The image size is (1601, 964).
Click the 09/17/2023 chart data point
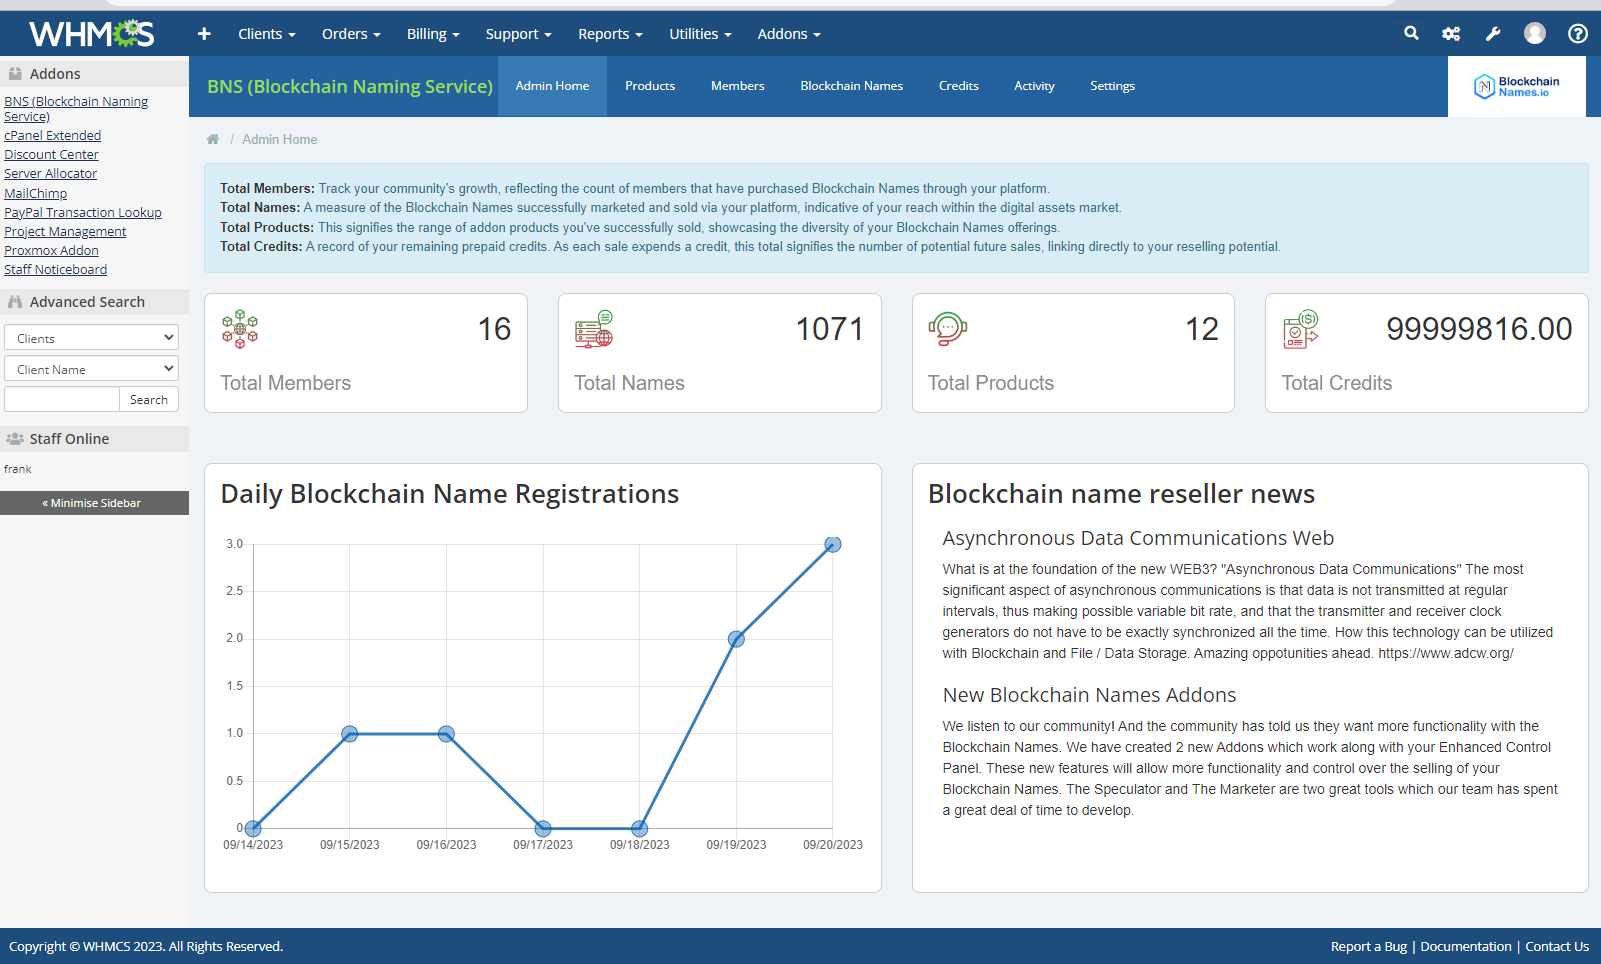[543, 828]
